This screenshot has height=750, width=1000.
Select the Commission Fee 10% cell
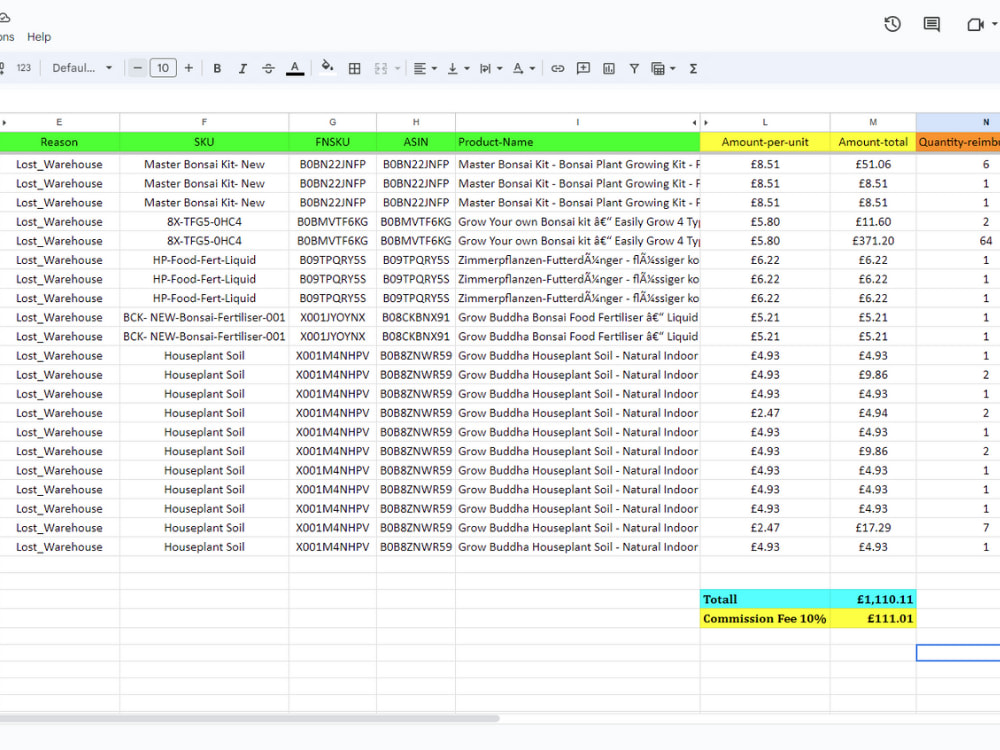(765, 619)
